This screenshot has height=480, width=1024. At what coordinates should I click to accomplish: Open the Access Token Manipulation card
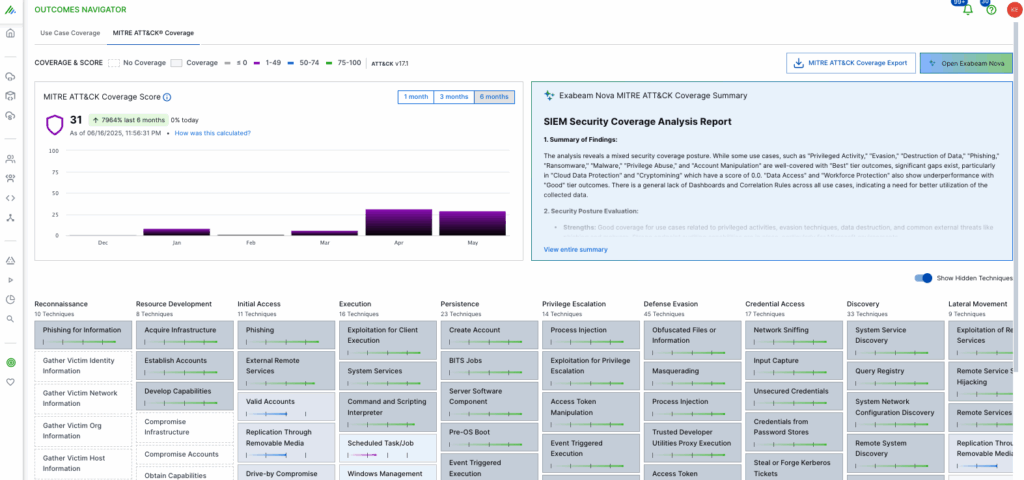[590, 411]
